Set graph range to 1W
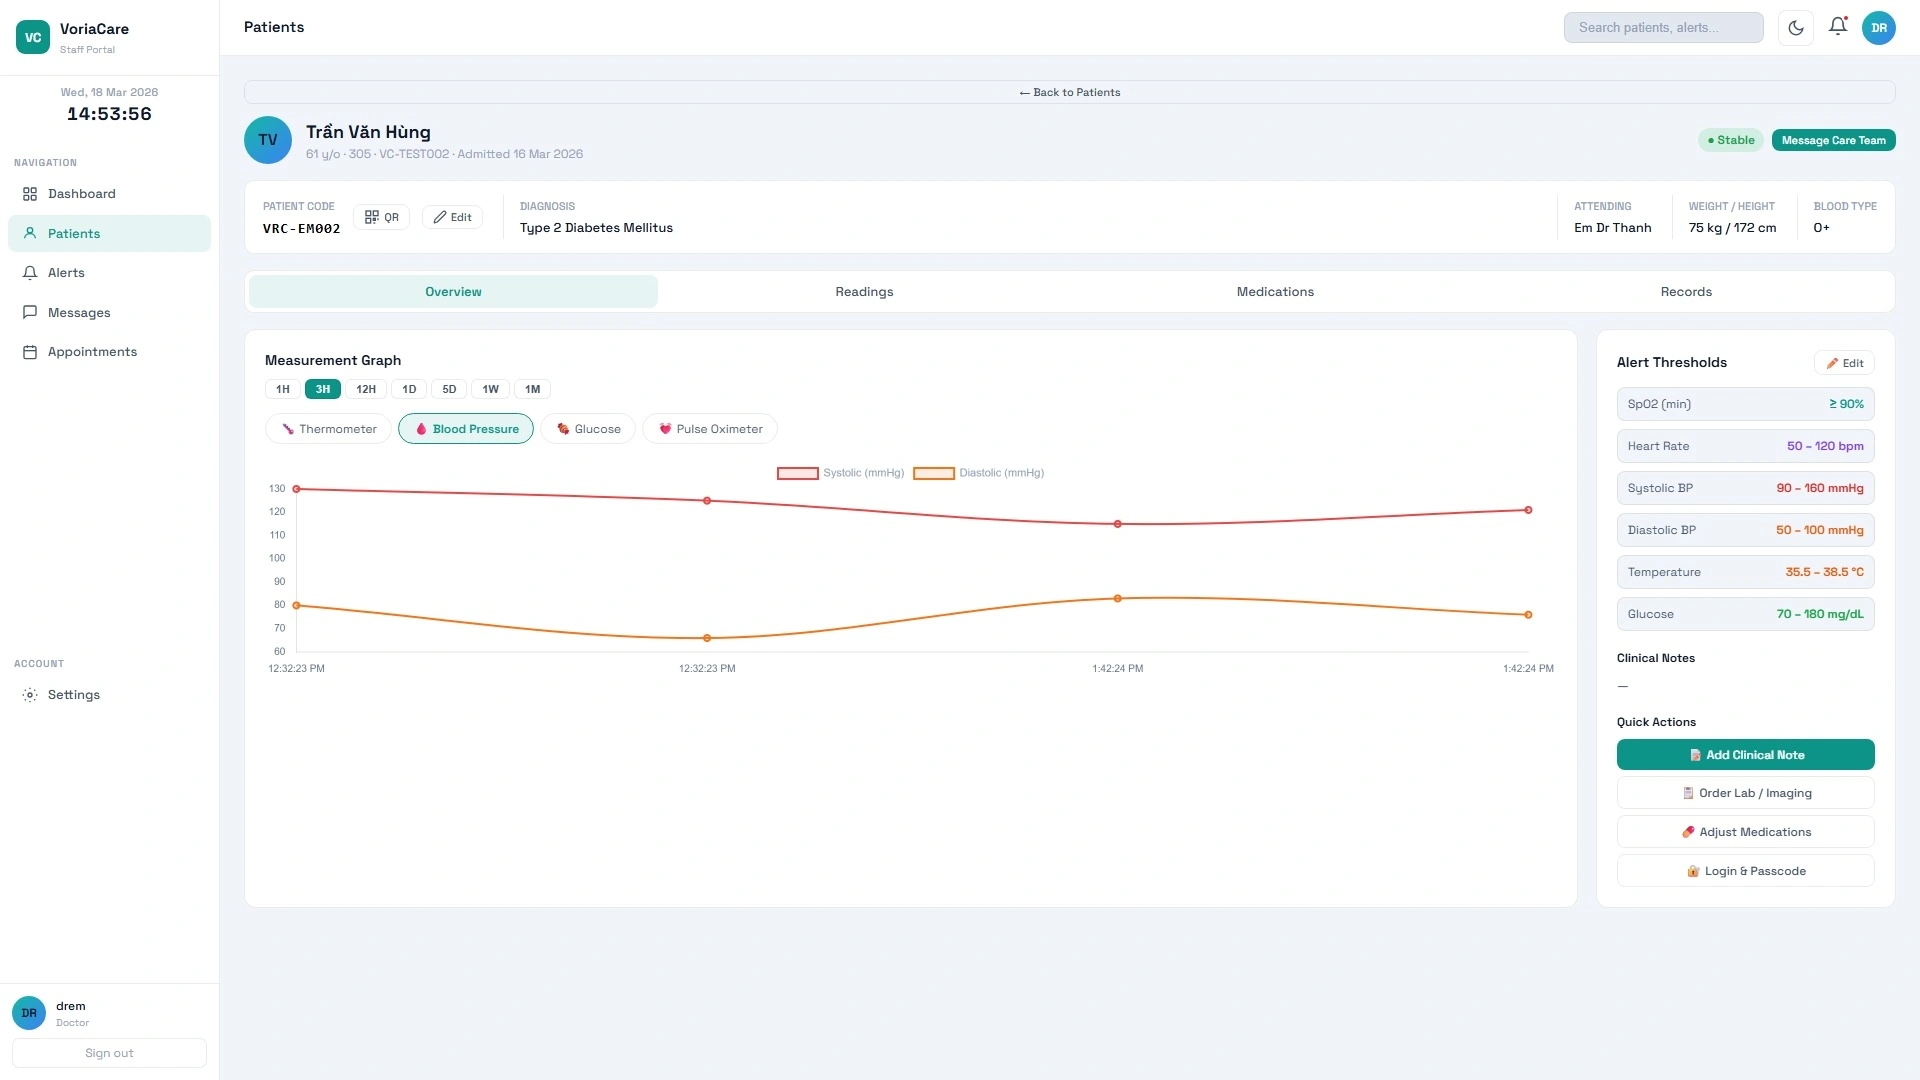Viewport: 1920px width, 1080px height. [490, 390]
